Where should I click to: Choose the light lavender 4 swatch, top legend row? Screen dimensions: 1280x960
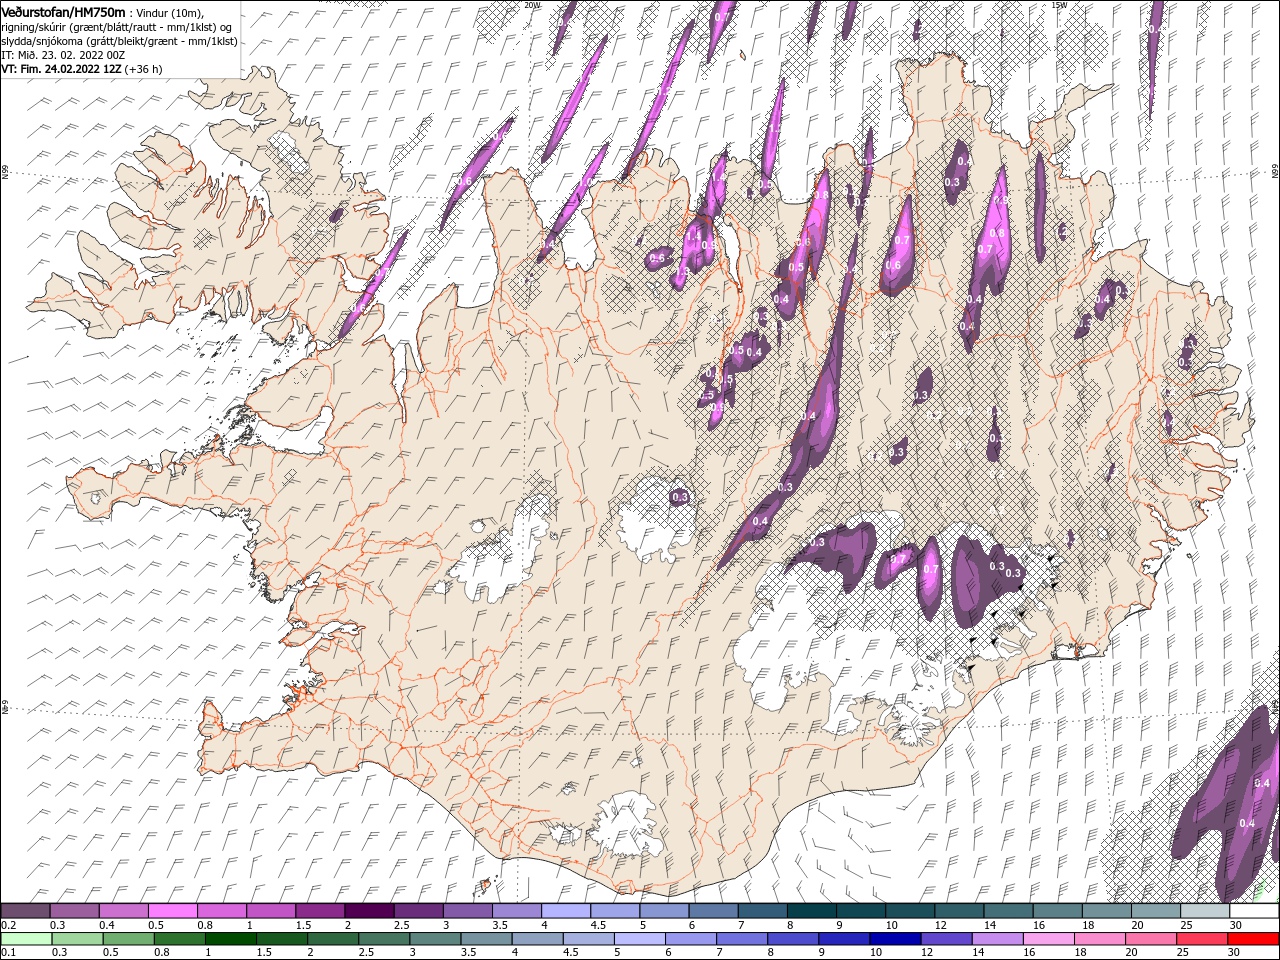click(565, 911)
